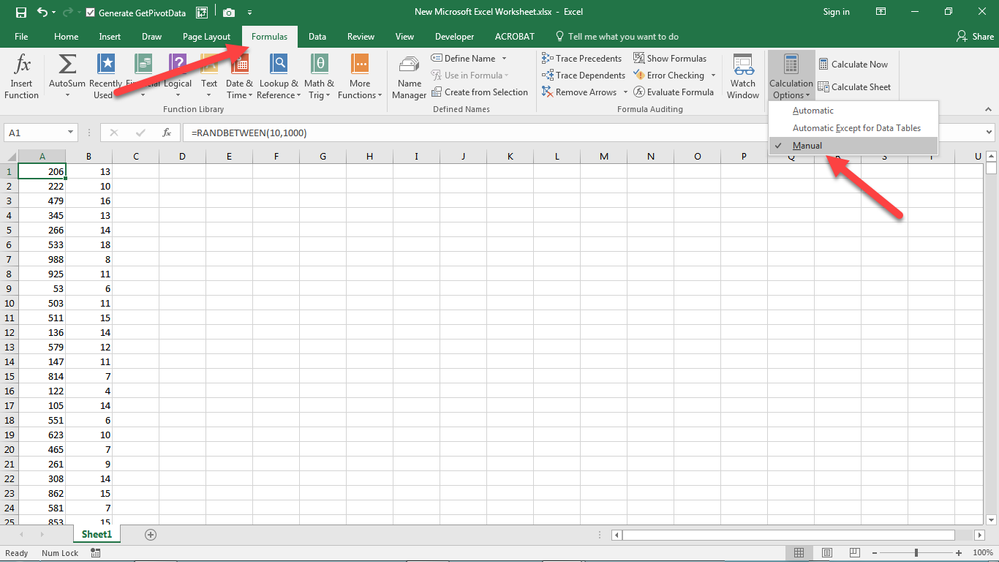Image resolution: width=999 pixels, height=562 pixels.
Task: Open Error Checking dropdown arrow
Action: [x=713, y=75]
